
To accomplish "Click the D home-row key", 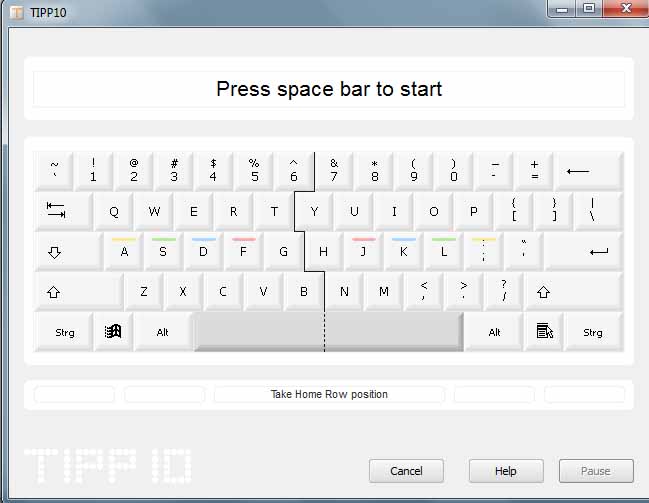I will (204, 251).
